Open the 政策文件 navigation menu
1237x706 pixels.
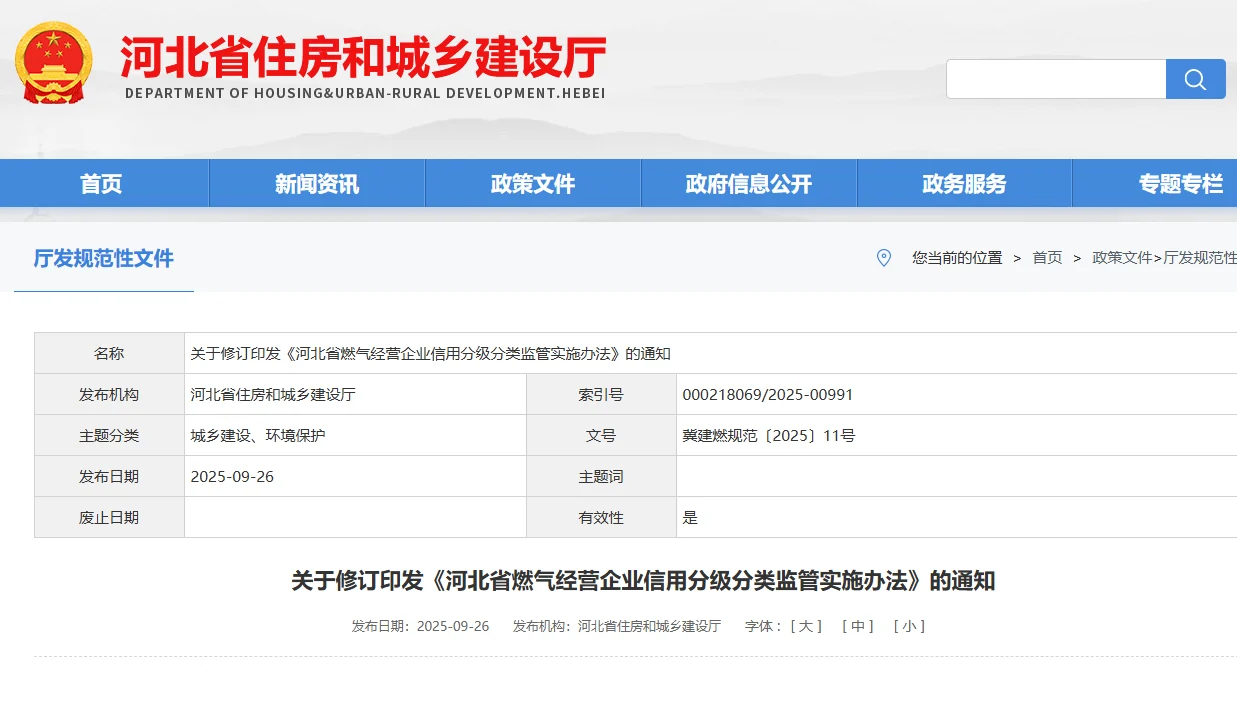(x=533, y=184)
